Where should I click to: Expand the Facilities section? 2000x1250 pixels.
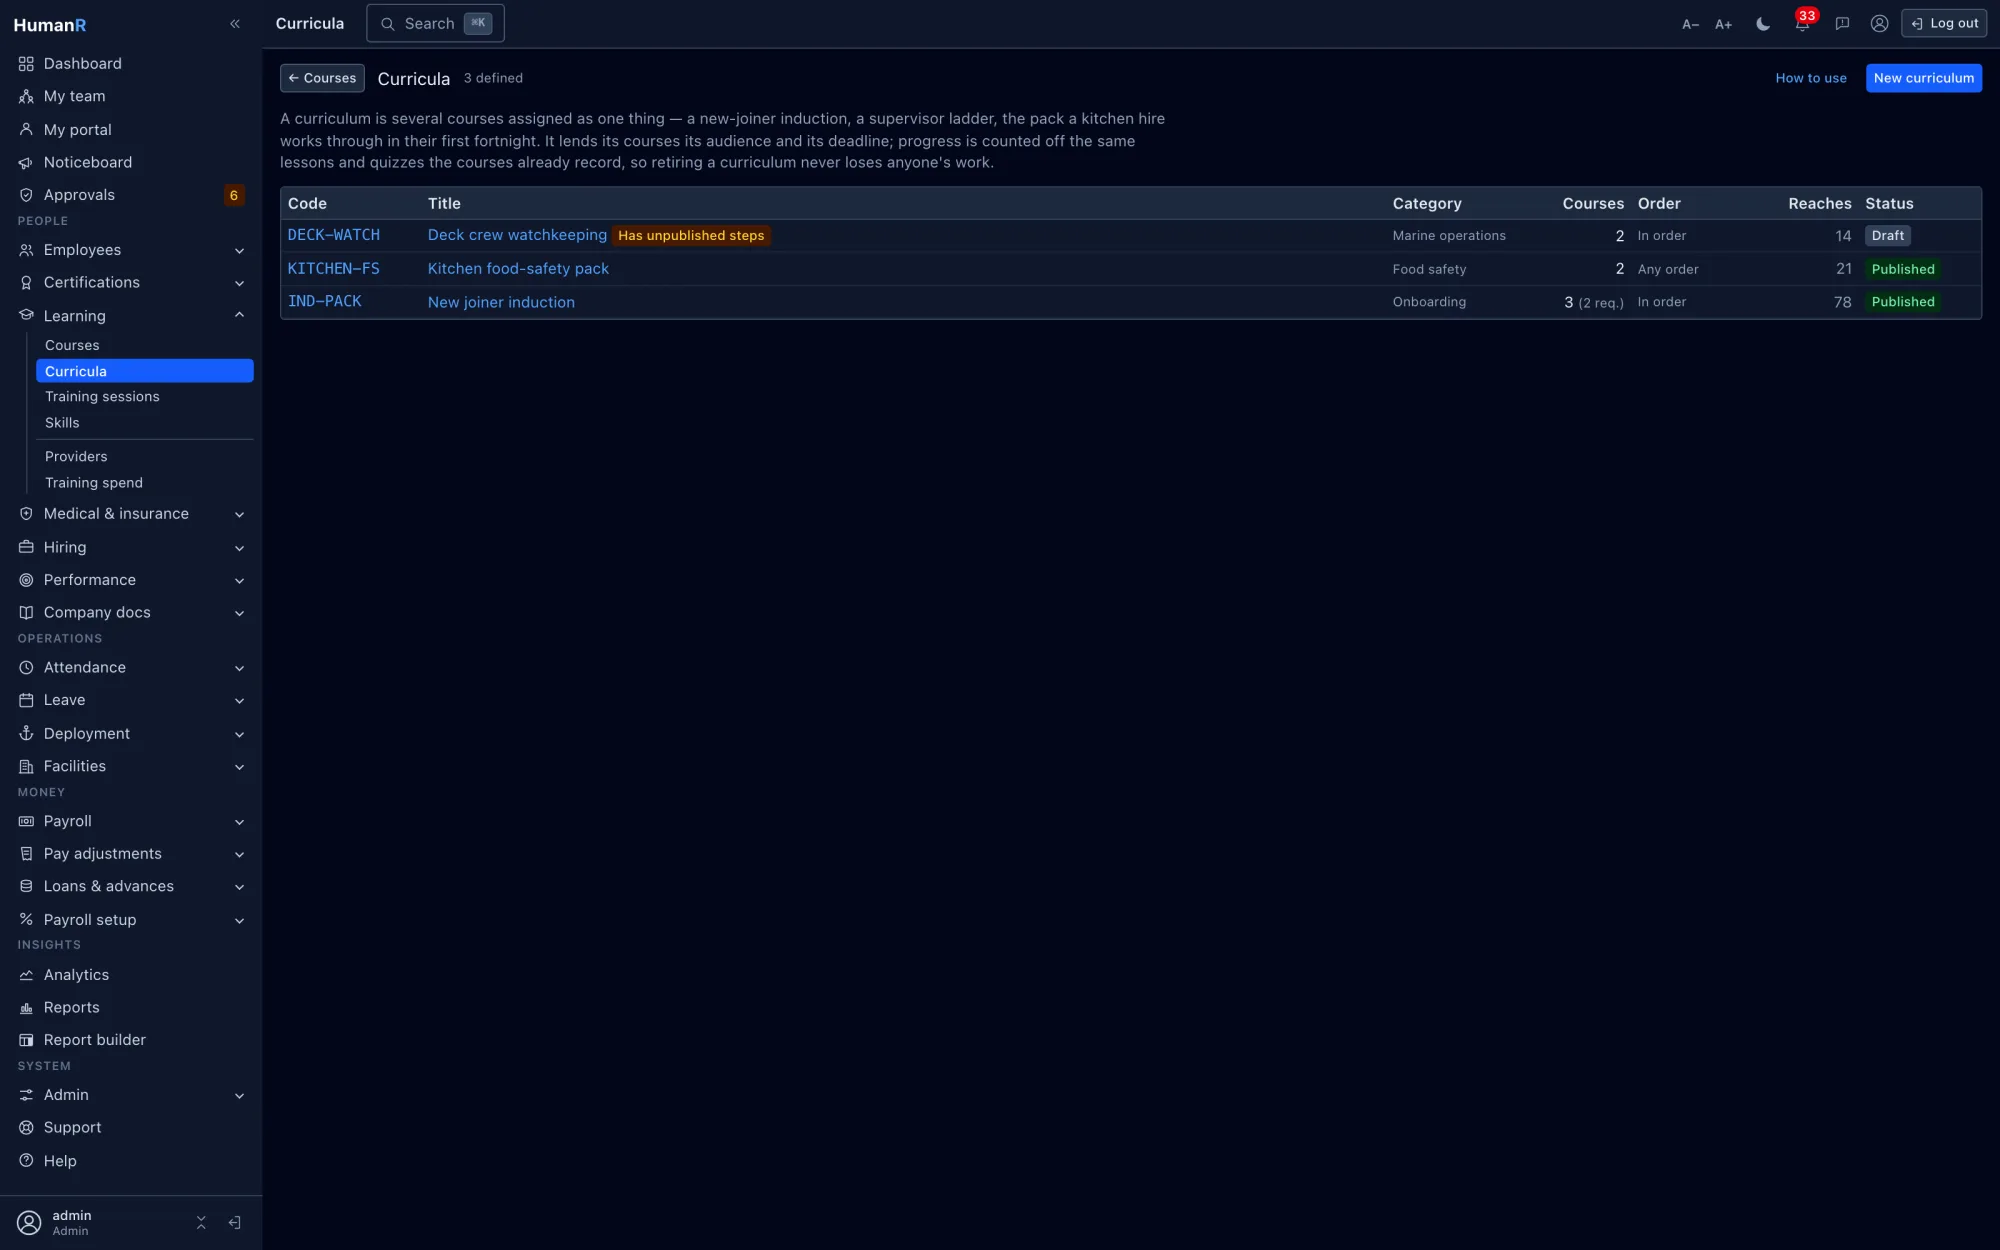point(131,767)
